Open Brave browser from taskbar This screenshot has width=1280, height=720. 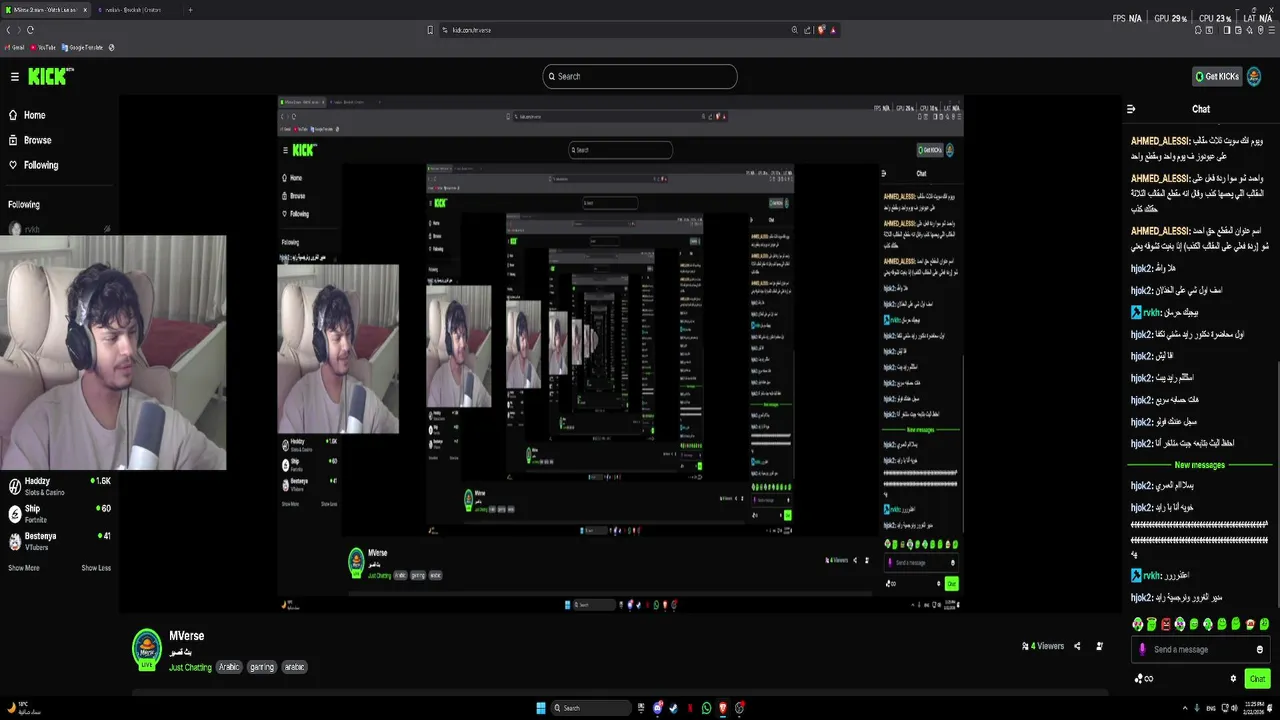coord(723,708)
